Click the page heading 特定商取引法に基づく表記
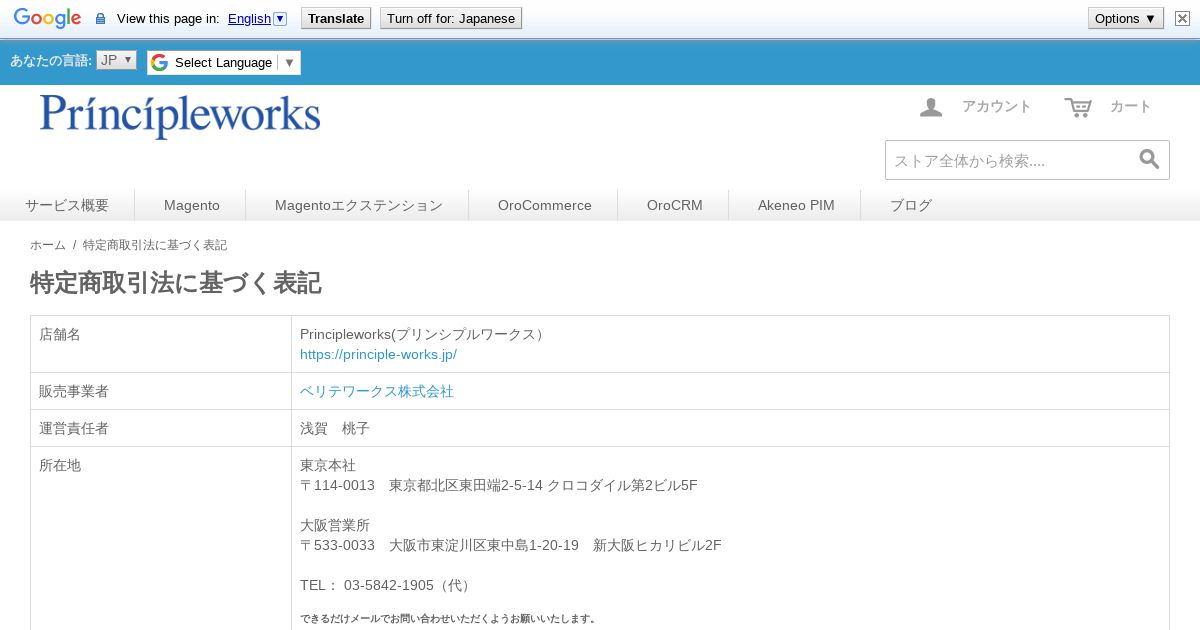 click(176, 283)
